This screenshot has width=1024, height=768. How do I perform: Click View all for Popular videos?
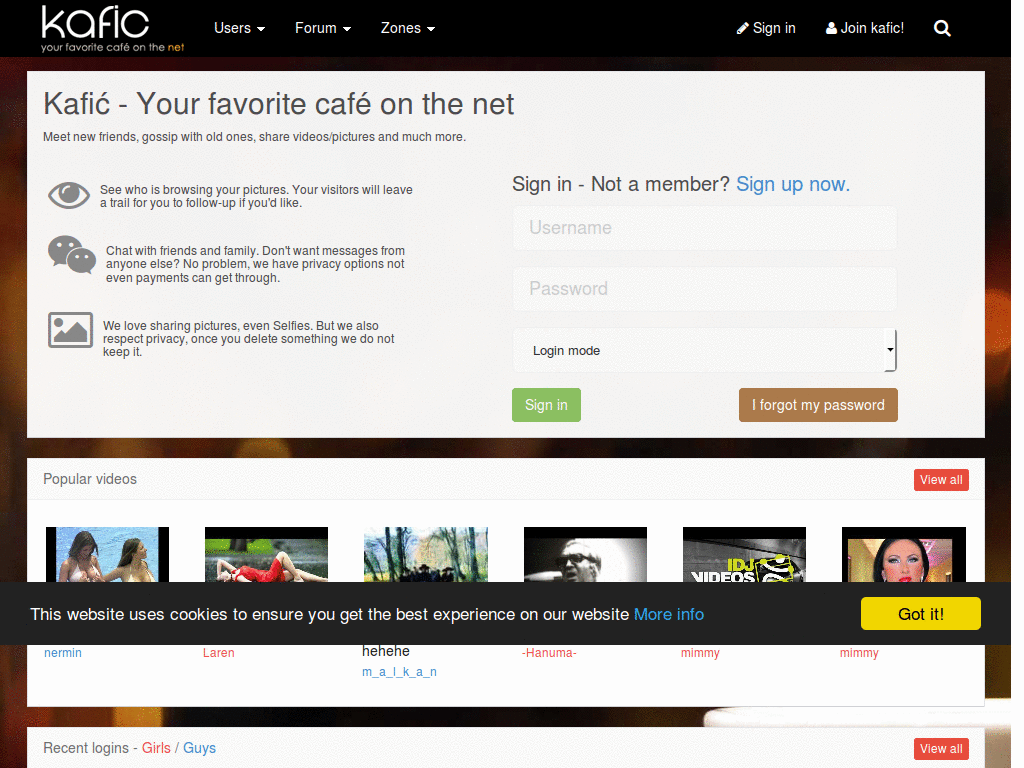pyautogui.click(x=941, y=480)
